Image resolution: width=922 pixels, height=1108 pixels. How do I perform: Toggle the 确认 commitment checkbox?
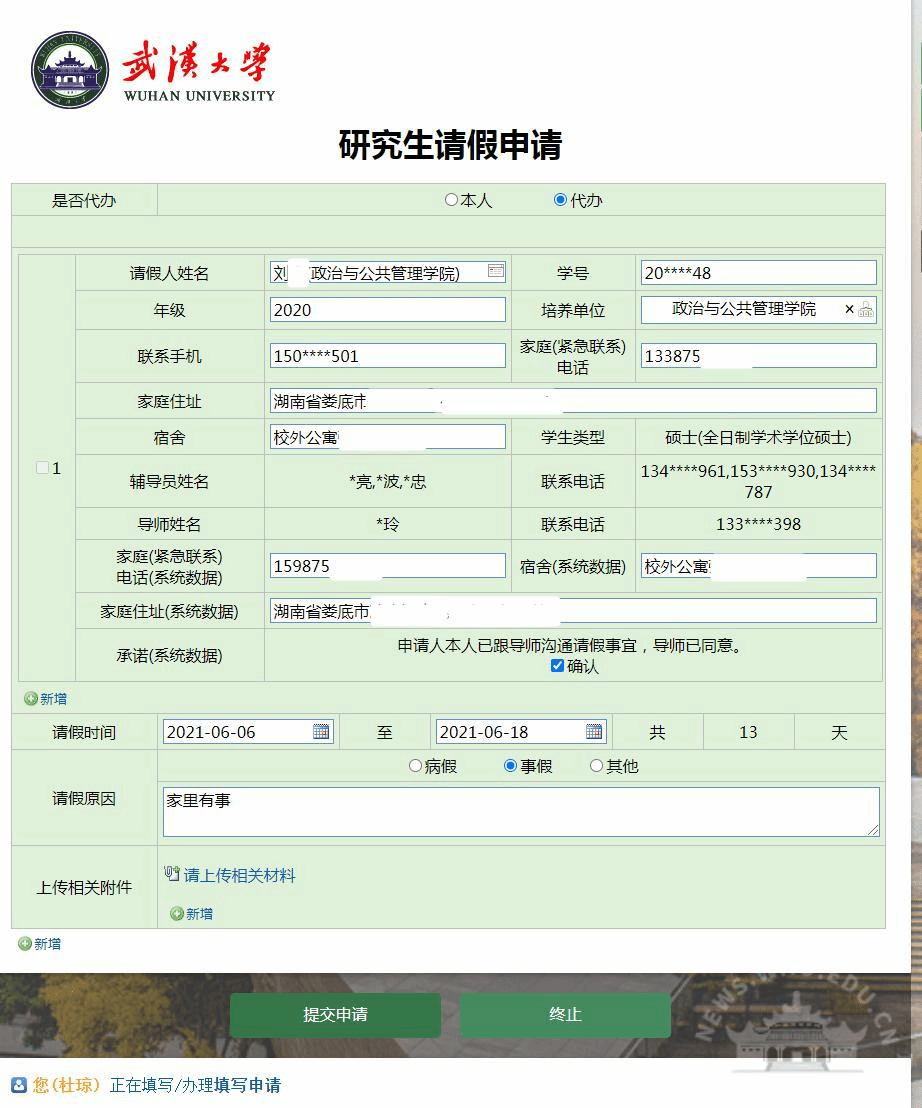(x=557, y=666)
